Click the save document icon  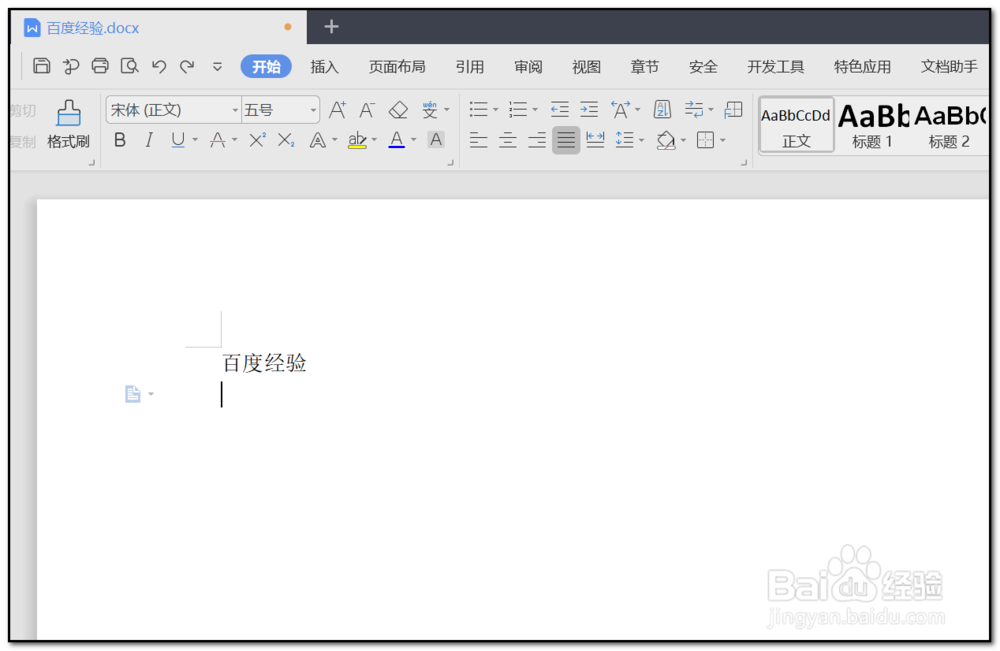pos(40,65)
